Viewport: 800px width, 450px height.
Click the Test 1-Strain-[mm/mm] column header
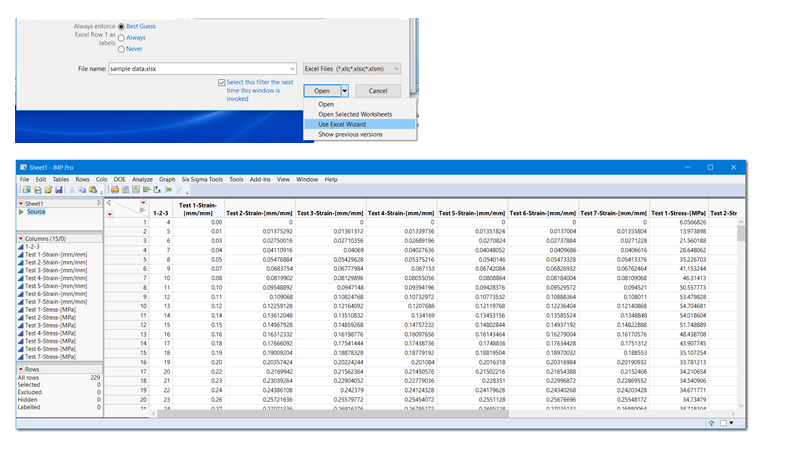click(198, 209)
